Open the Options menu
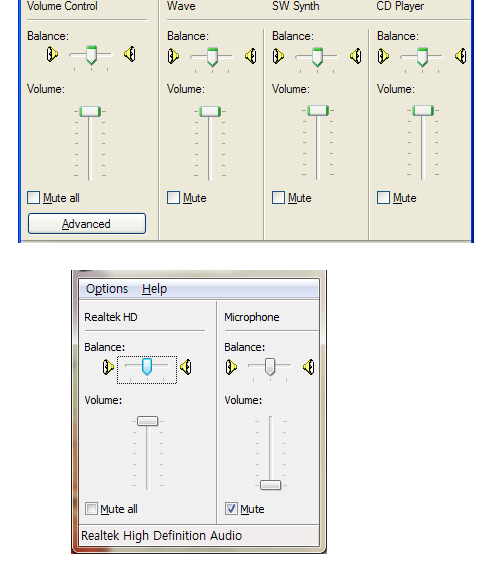The height and width of the screenshot is (573, 500). click(107, 289)
